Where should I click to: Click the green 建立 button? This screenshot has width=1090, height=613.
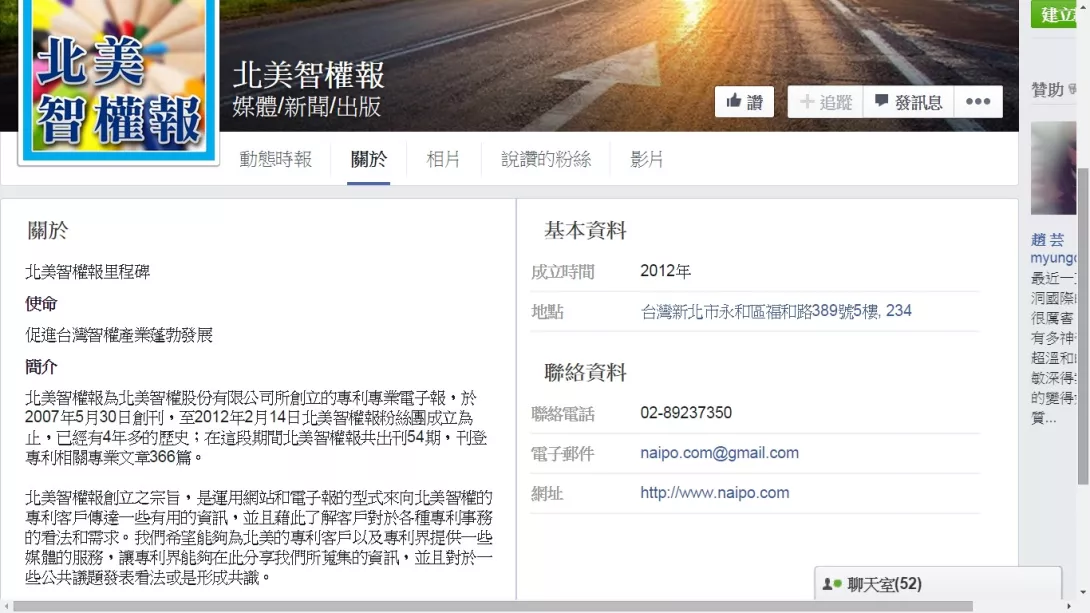coord(1055,14)
